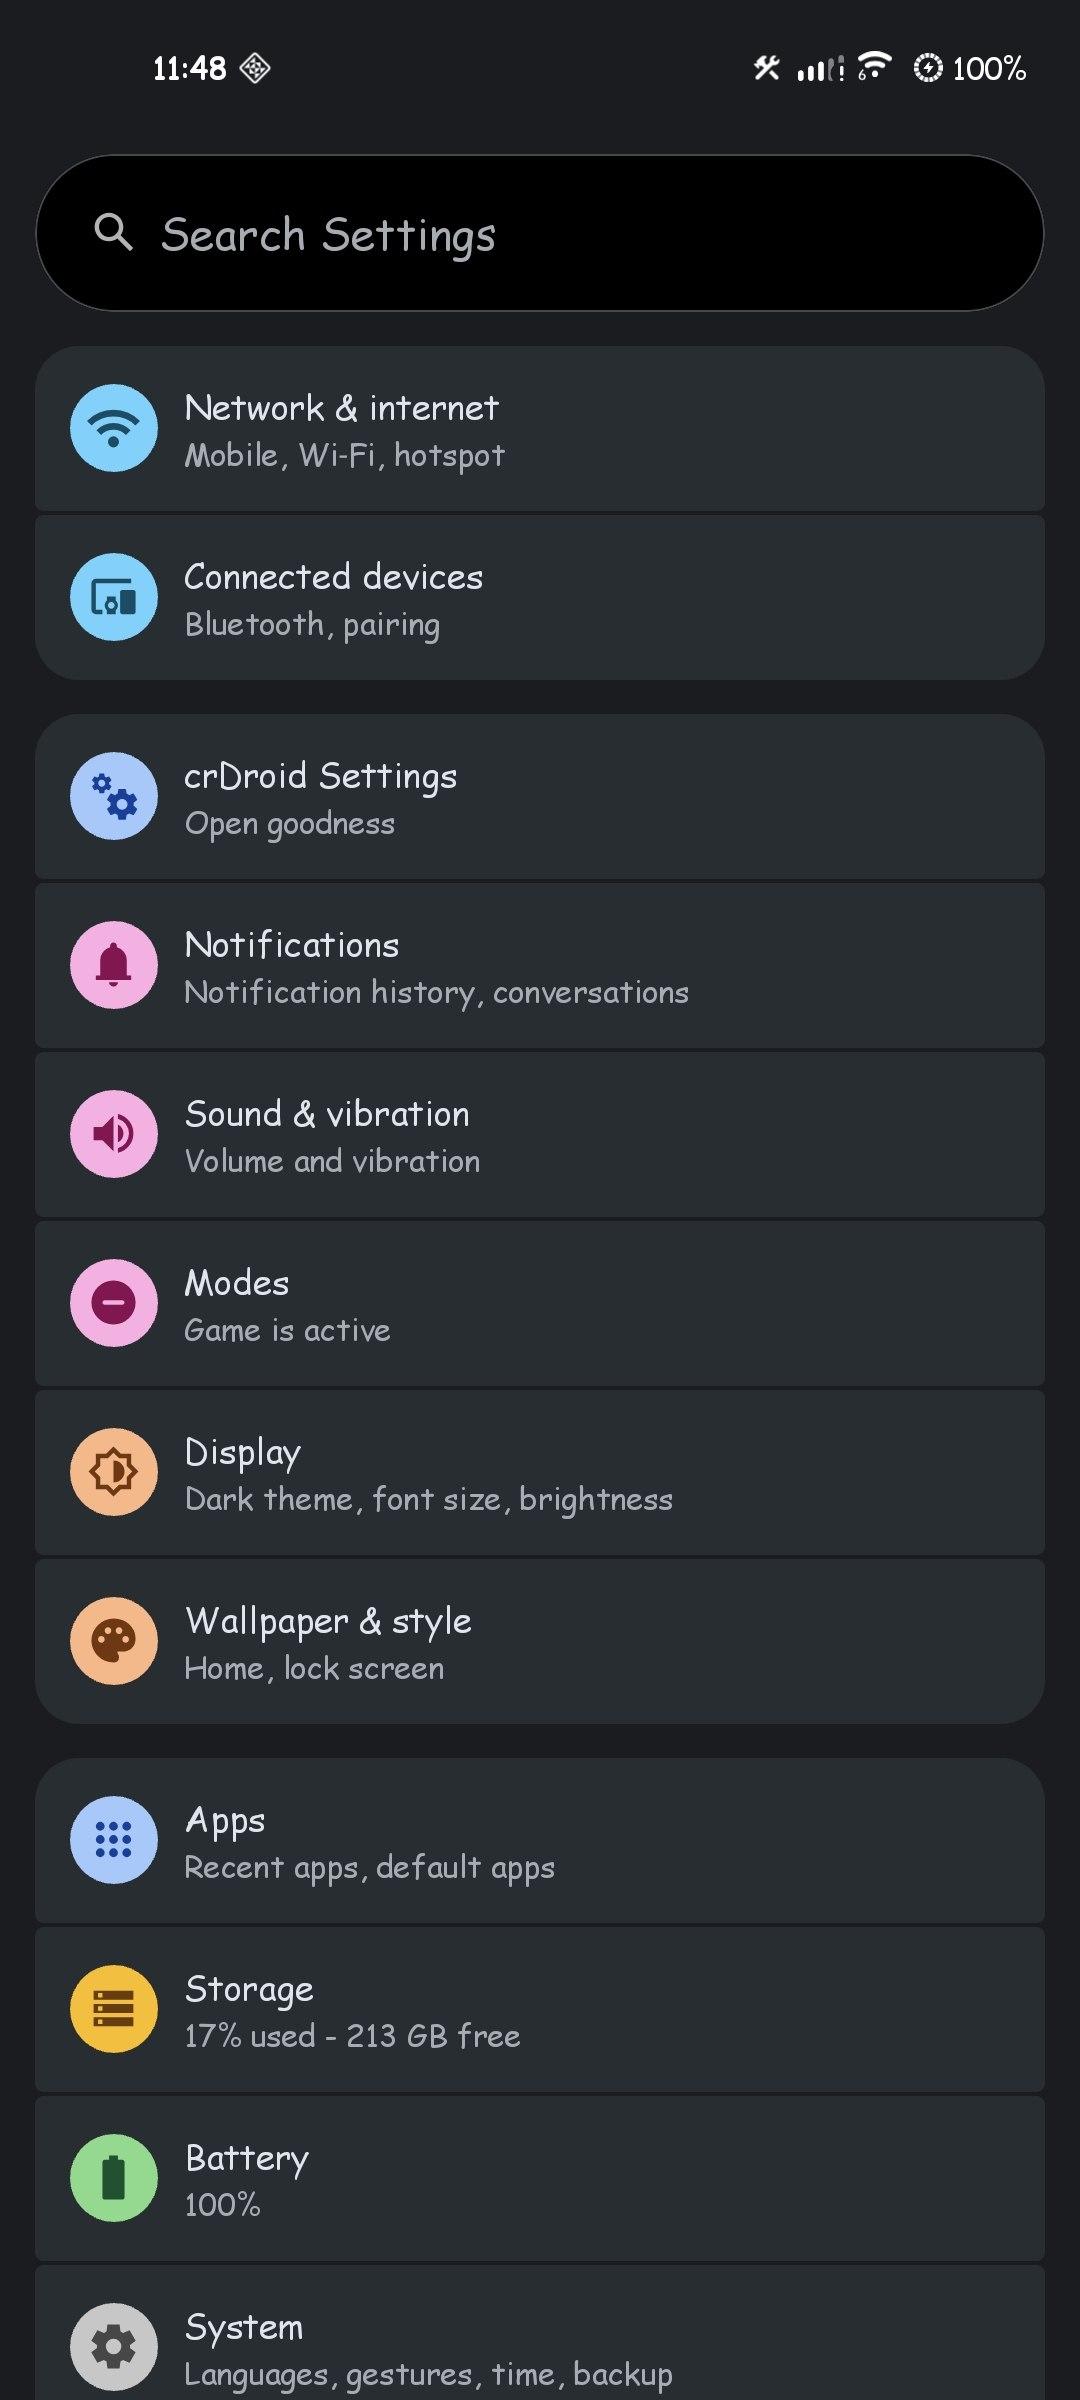Click the Search Settings field
1080x2400 pixels.
pyautogui.click(x=540, y=234)
